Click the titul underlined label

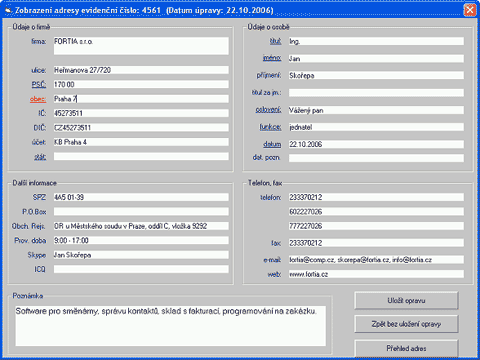[x=275, y=41]
